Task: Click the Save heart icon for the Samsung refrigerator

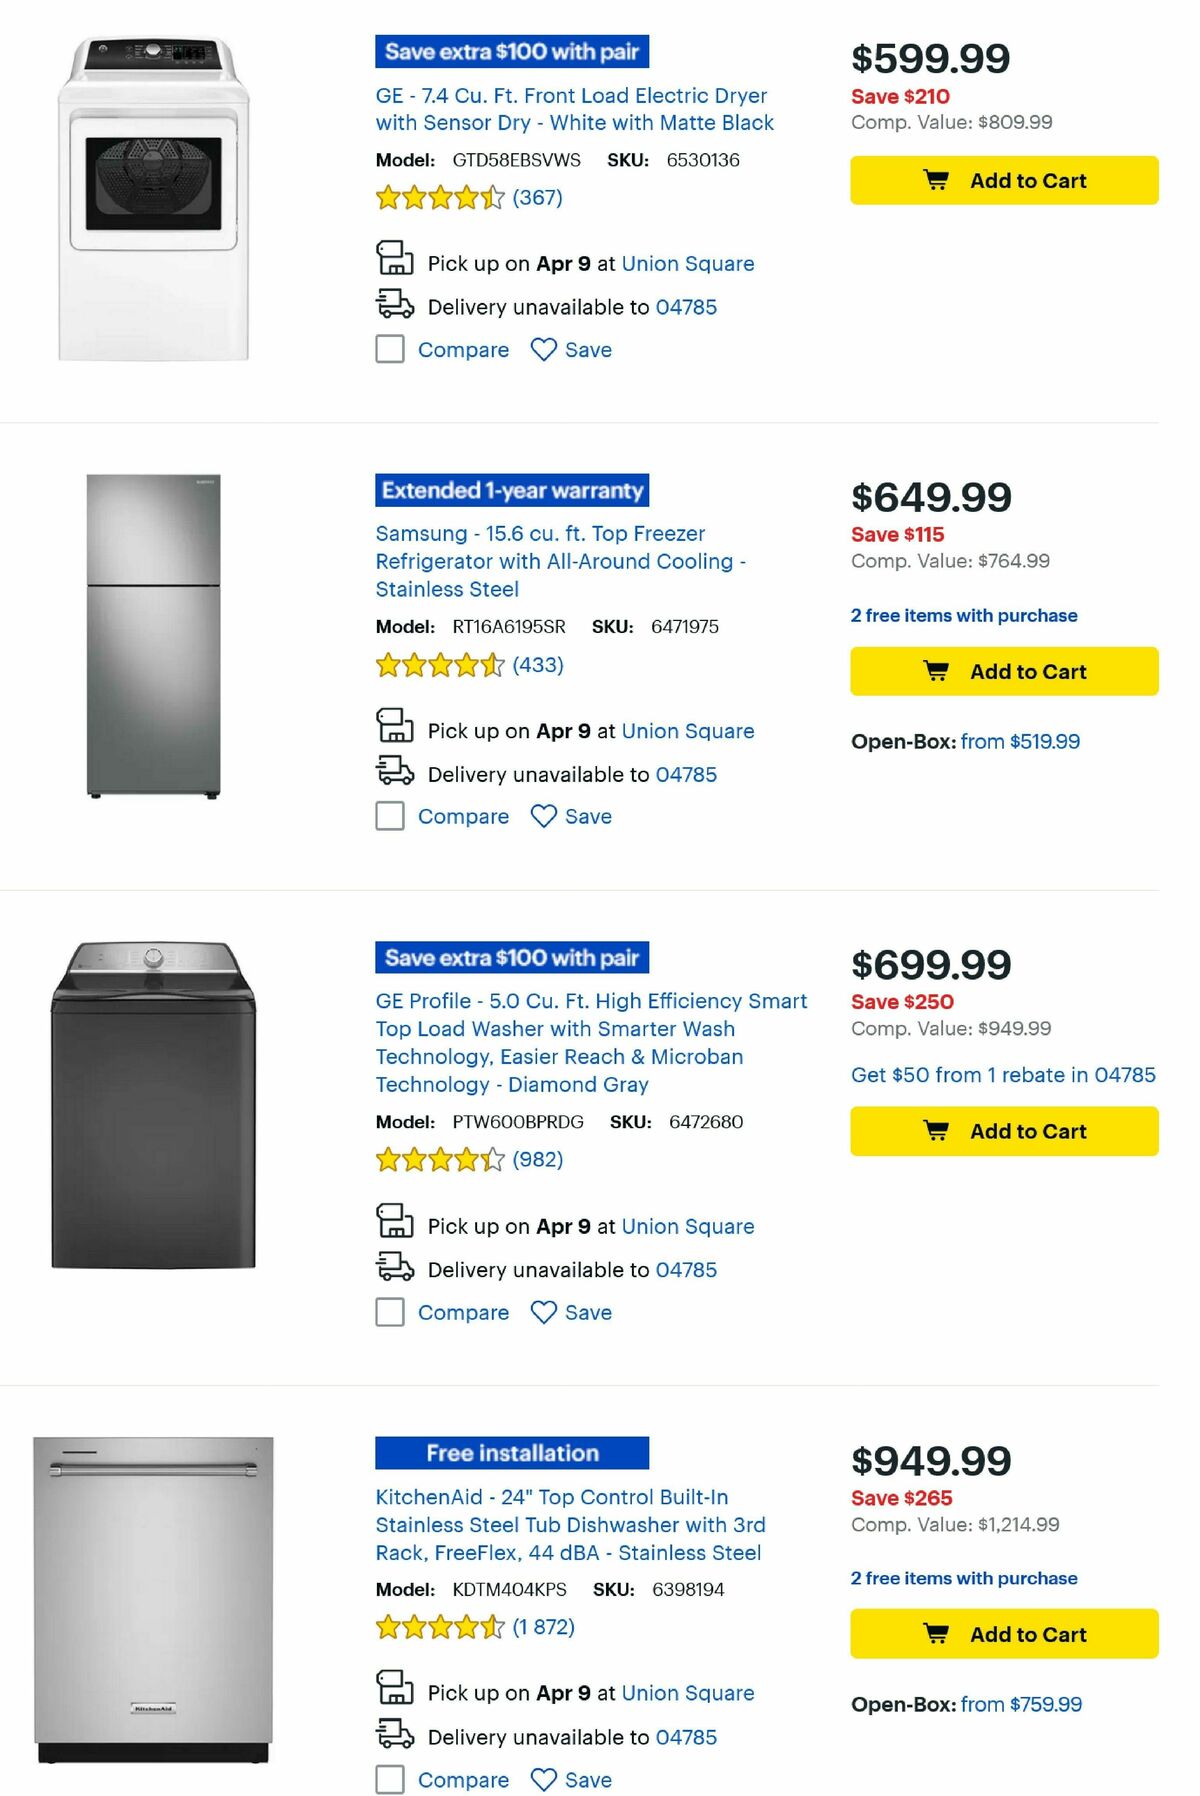Action: click(543, 816)
